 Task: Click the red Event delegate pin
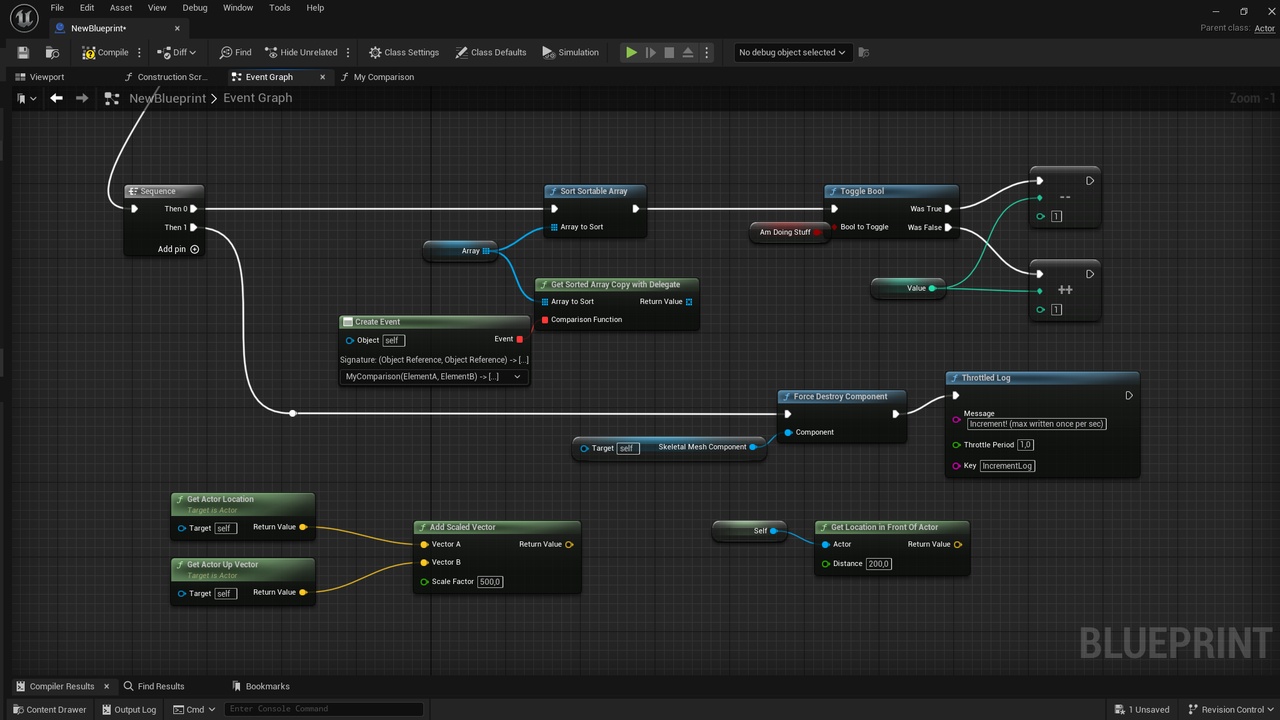519,339
